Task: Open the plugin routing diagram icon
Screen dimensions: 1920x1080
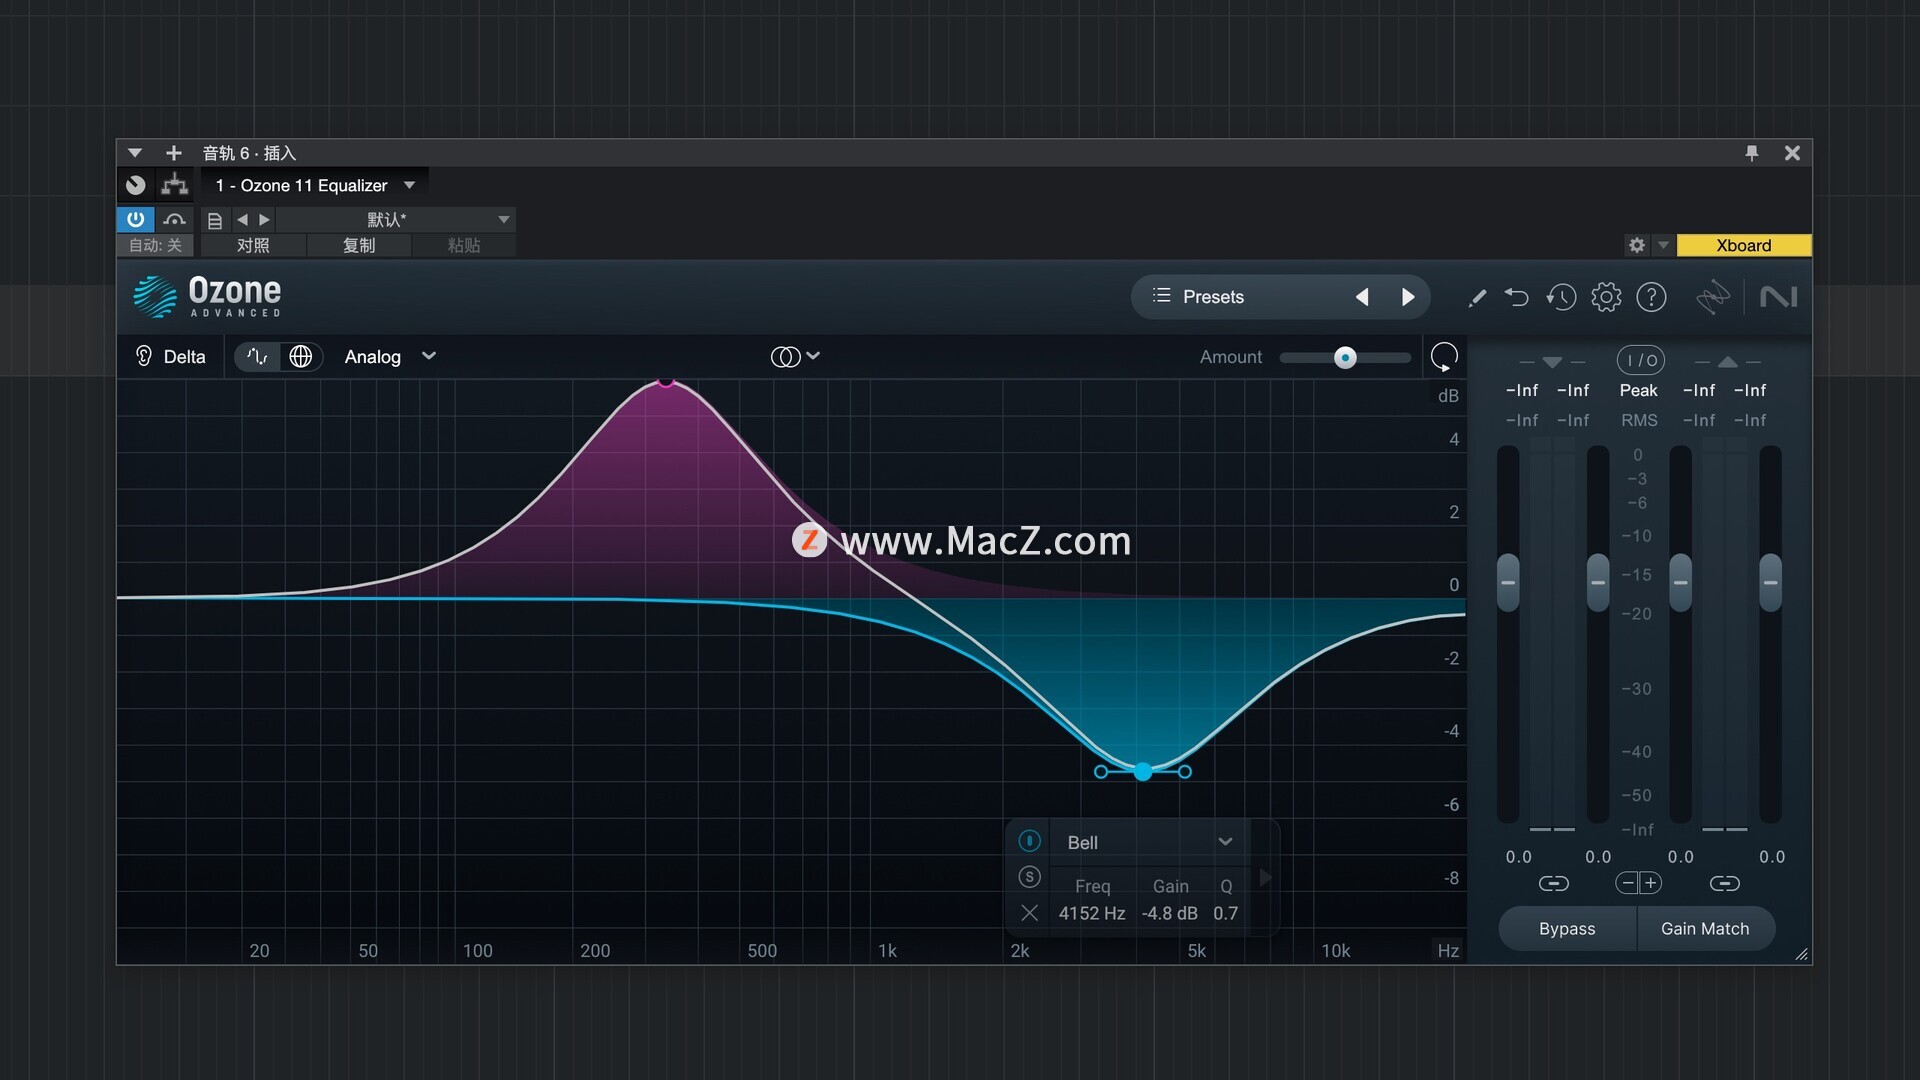Action: (x=175, y=184)
